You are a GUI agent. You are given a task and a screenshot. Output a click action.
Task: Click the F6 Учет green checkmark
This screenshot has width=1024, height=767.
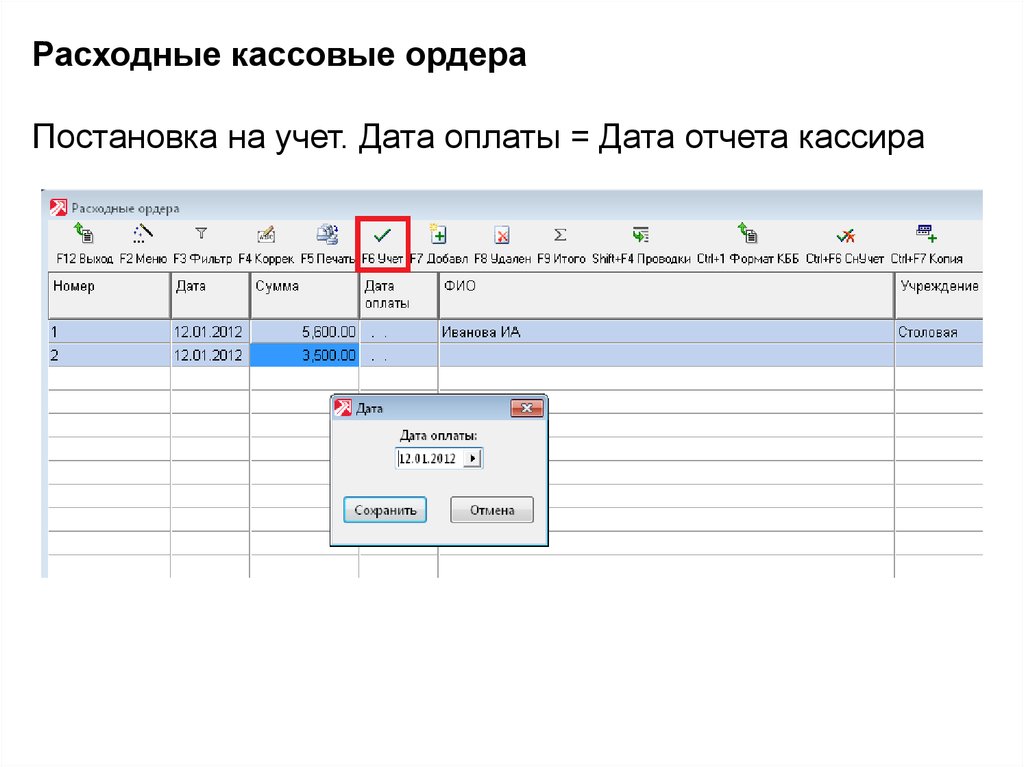[x=382, y=236]
